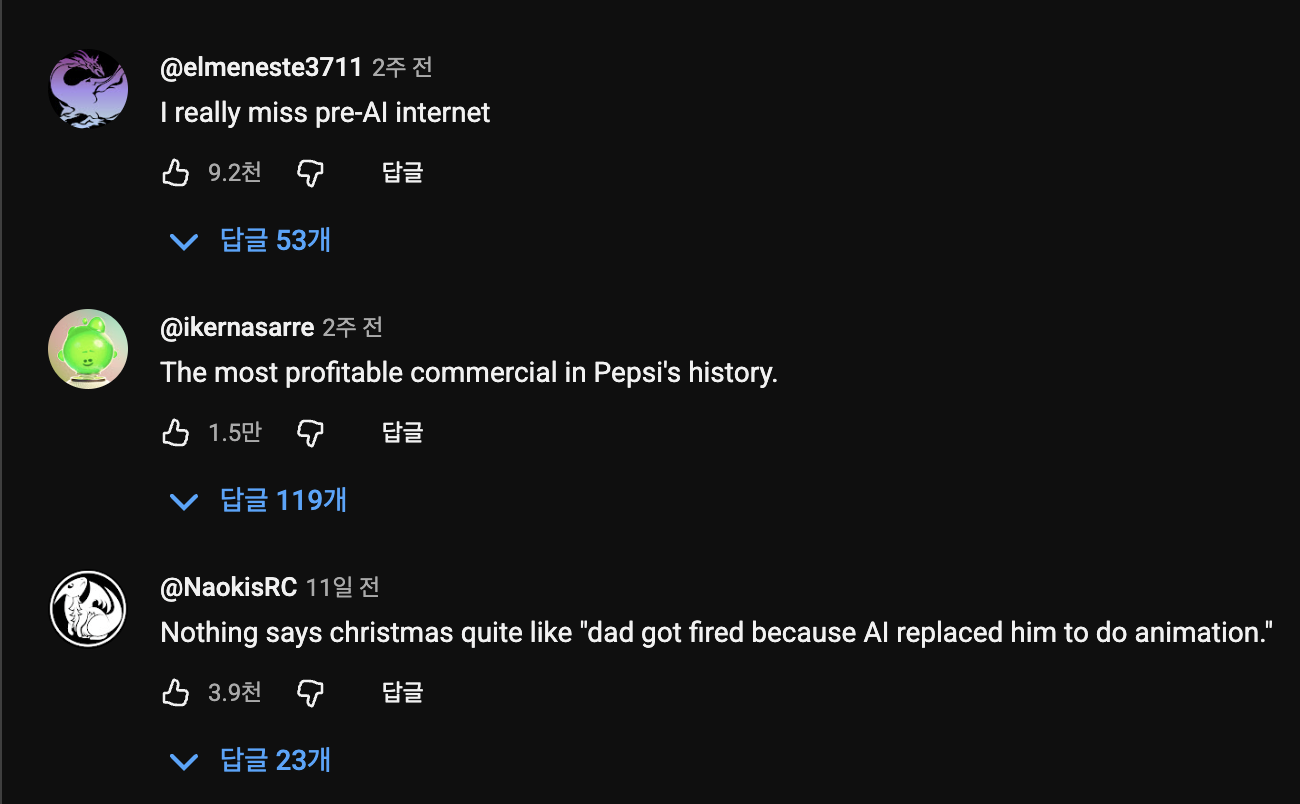
Task: Open @ikernasarre's channel via username
Action: [237, 327]
